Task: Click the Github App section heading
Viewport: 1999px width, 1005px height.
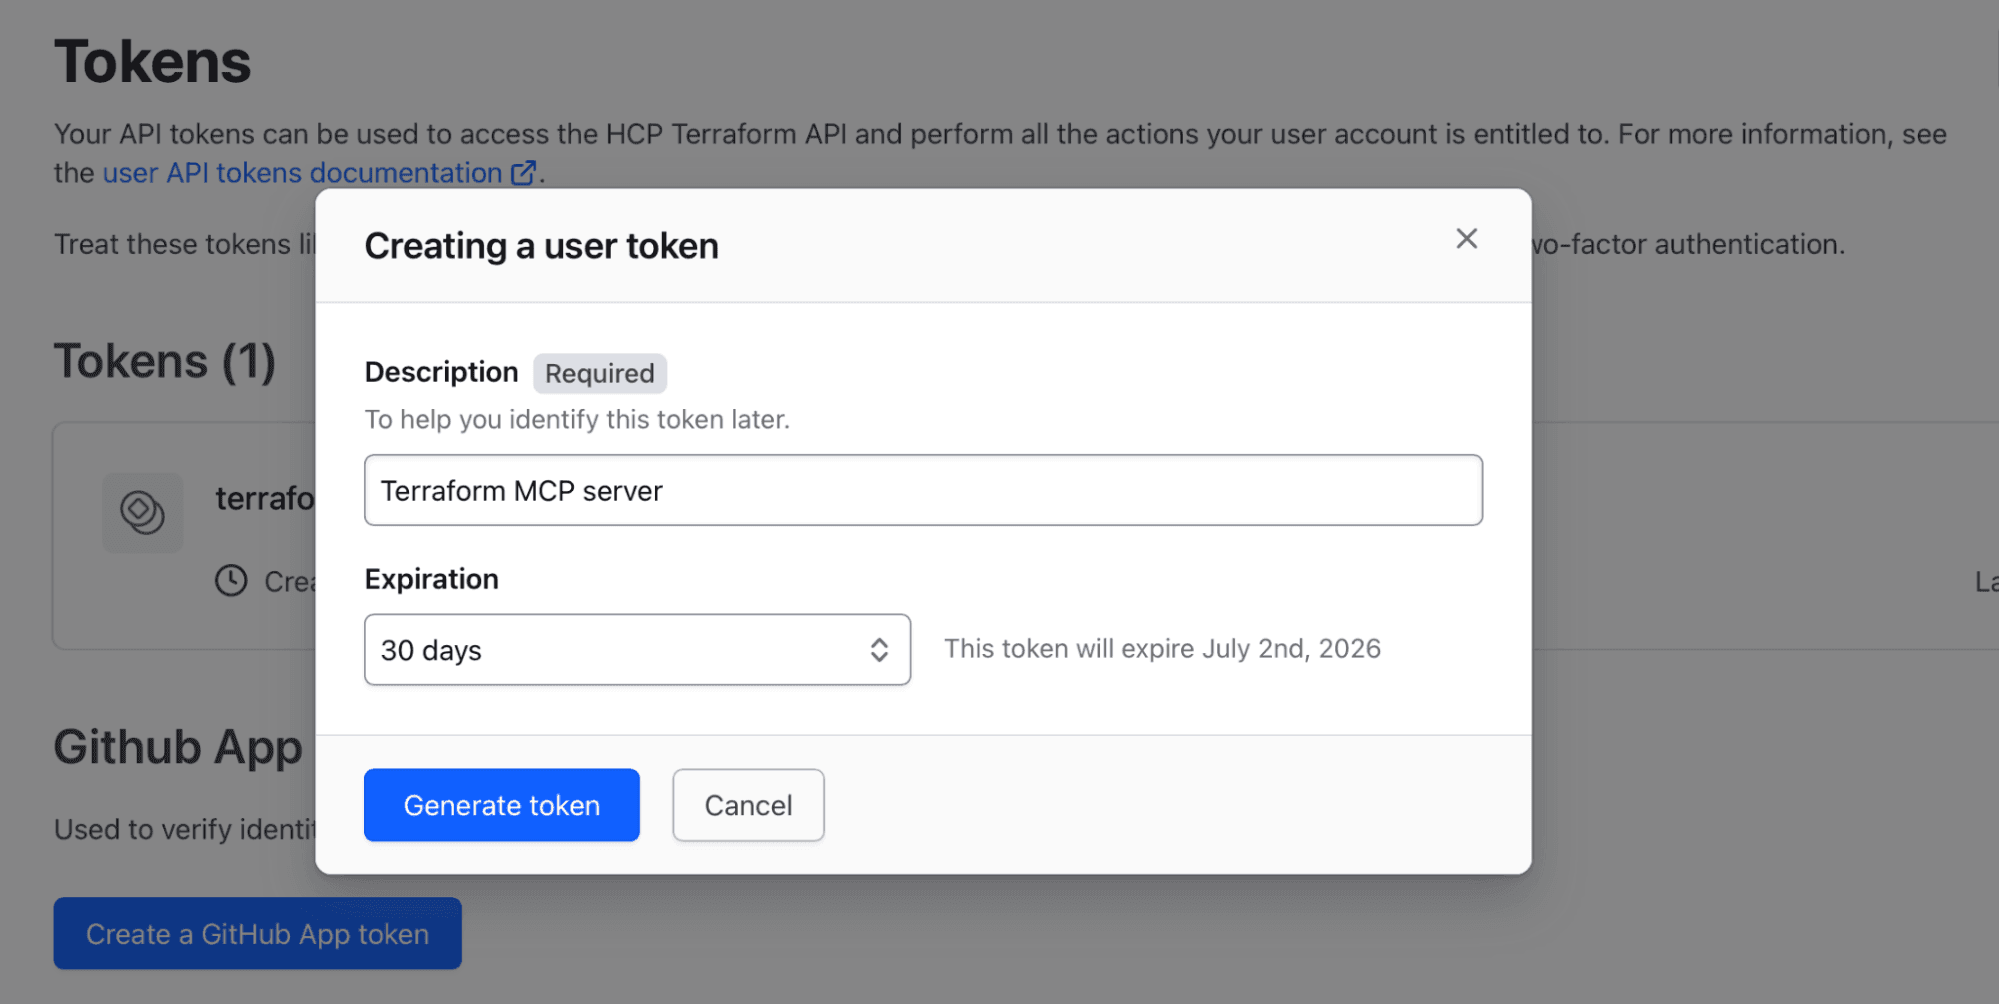Action: click(x=178, y=747)
